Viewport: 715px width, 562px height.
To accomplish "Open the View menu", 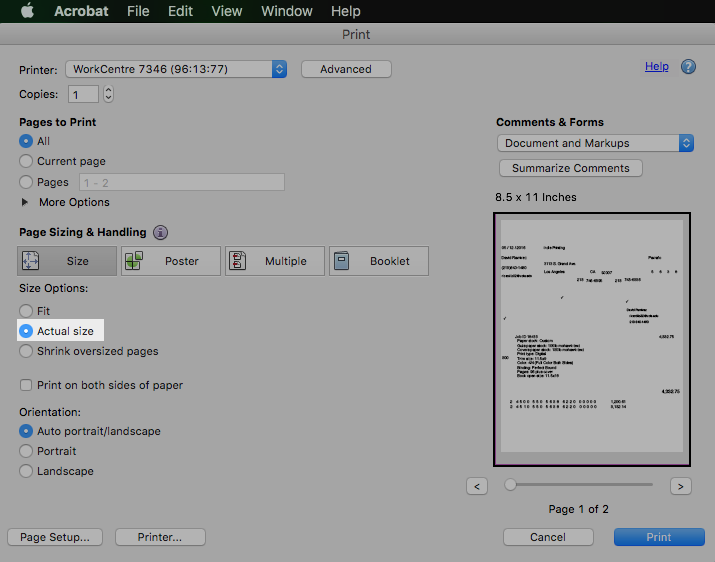I will coord(227,11).
